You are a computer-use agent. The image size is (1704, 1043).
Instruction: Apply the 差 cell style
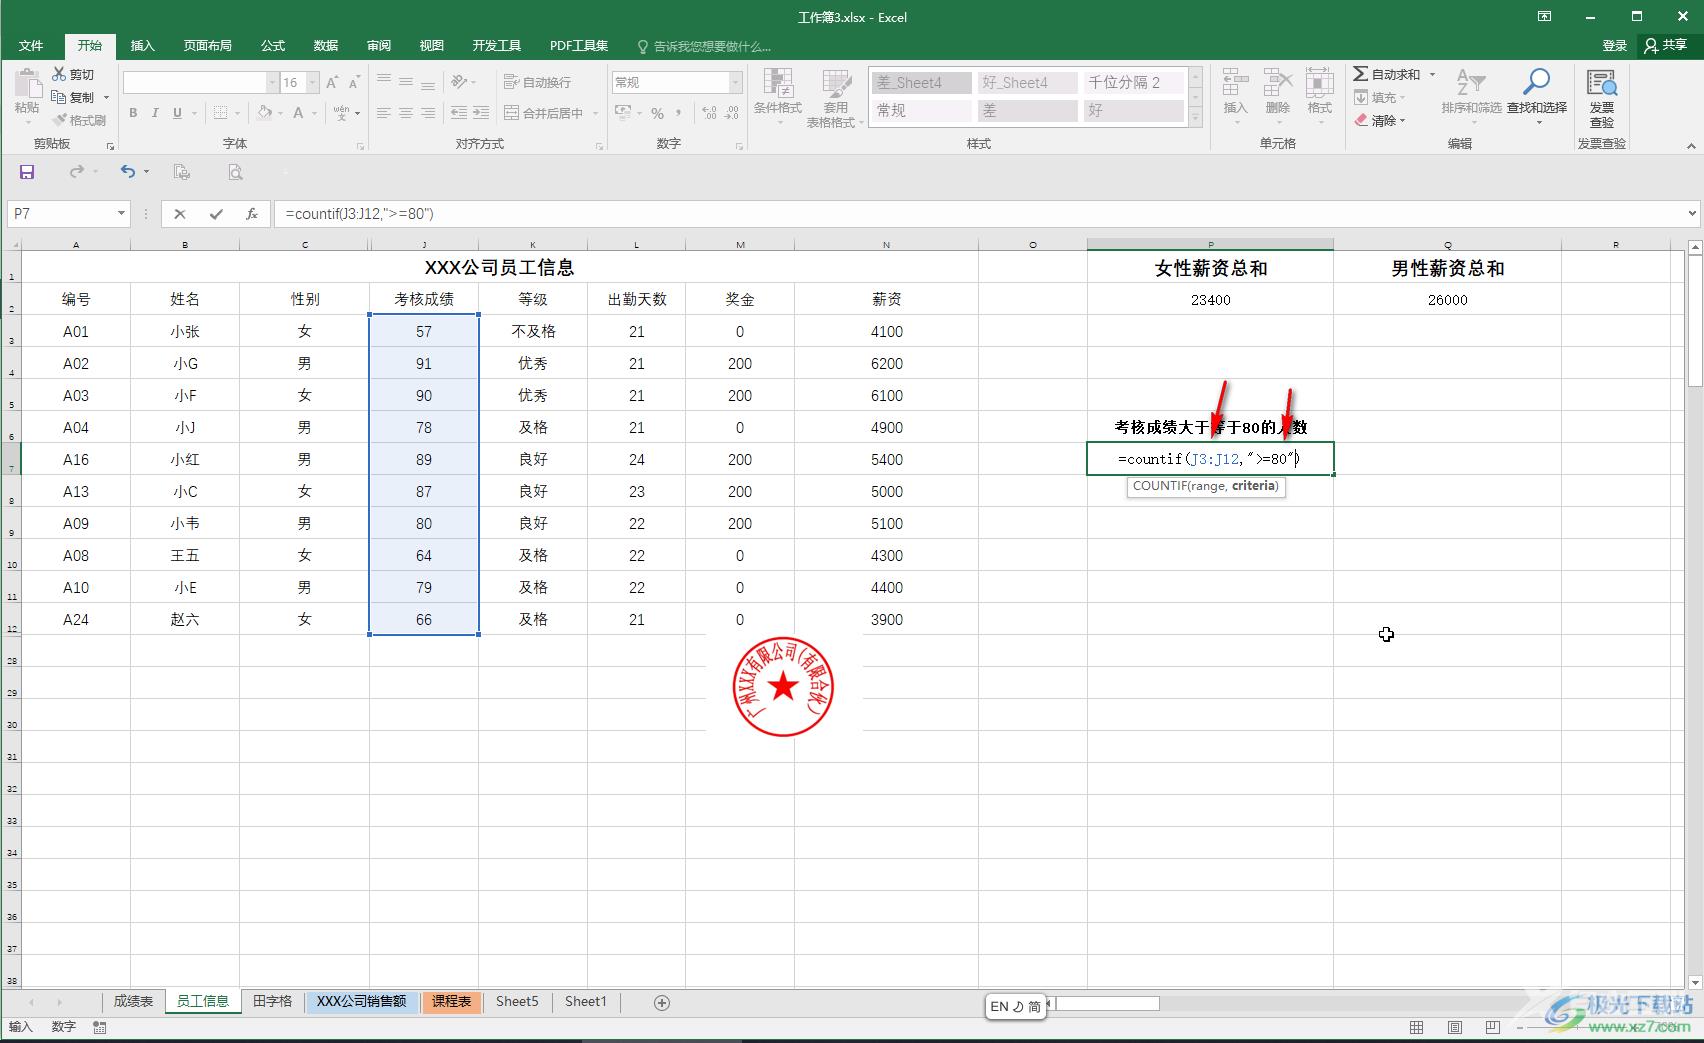point(1027,110)
